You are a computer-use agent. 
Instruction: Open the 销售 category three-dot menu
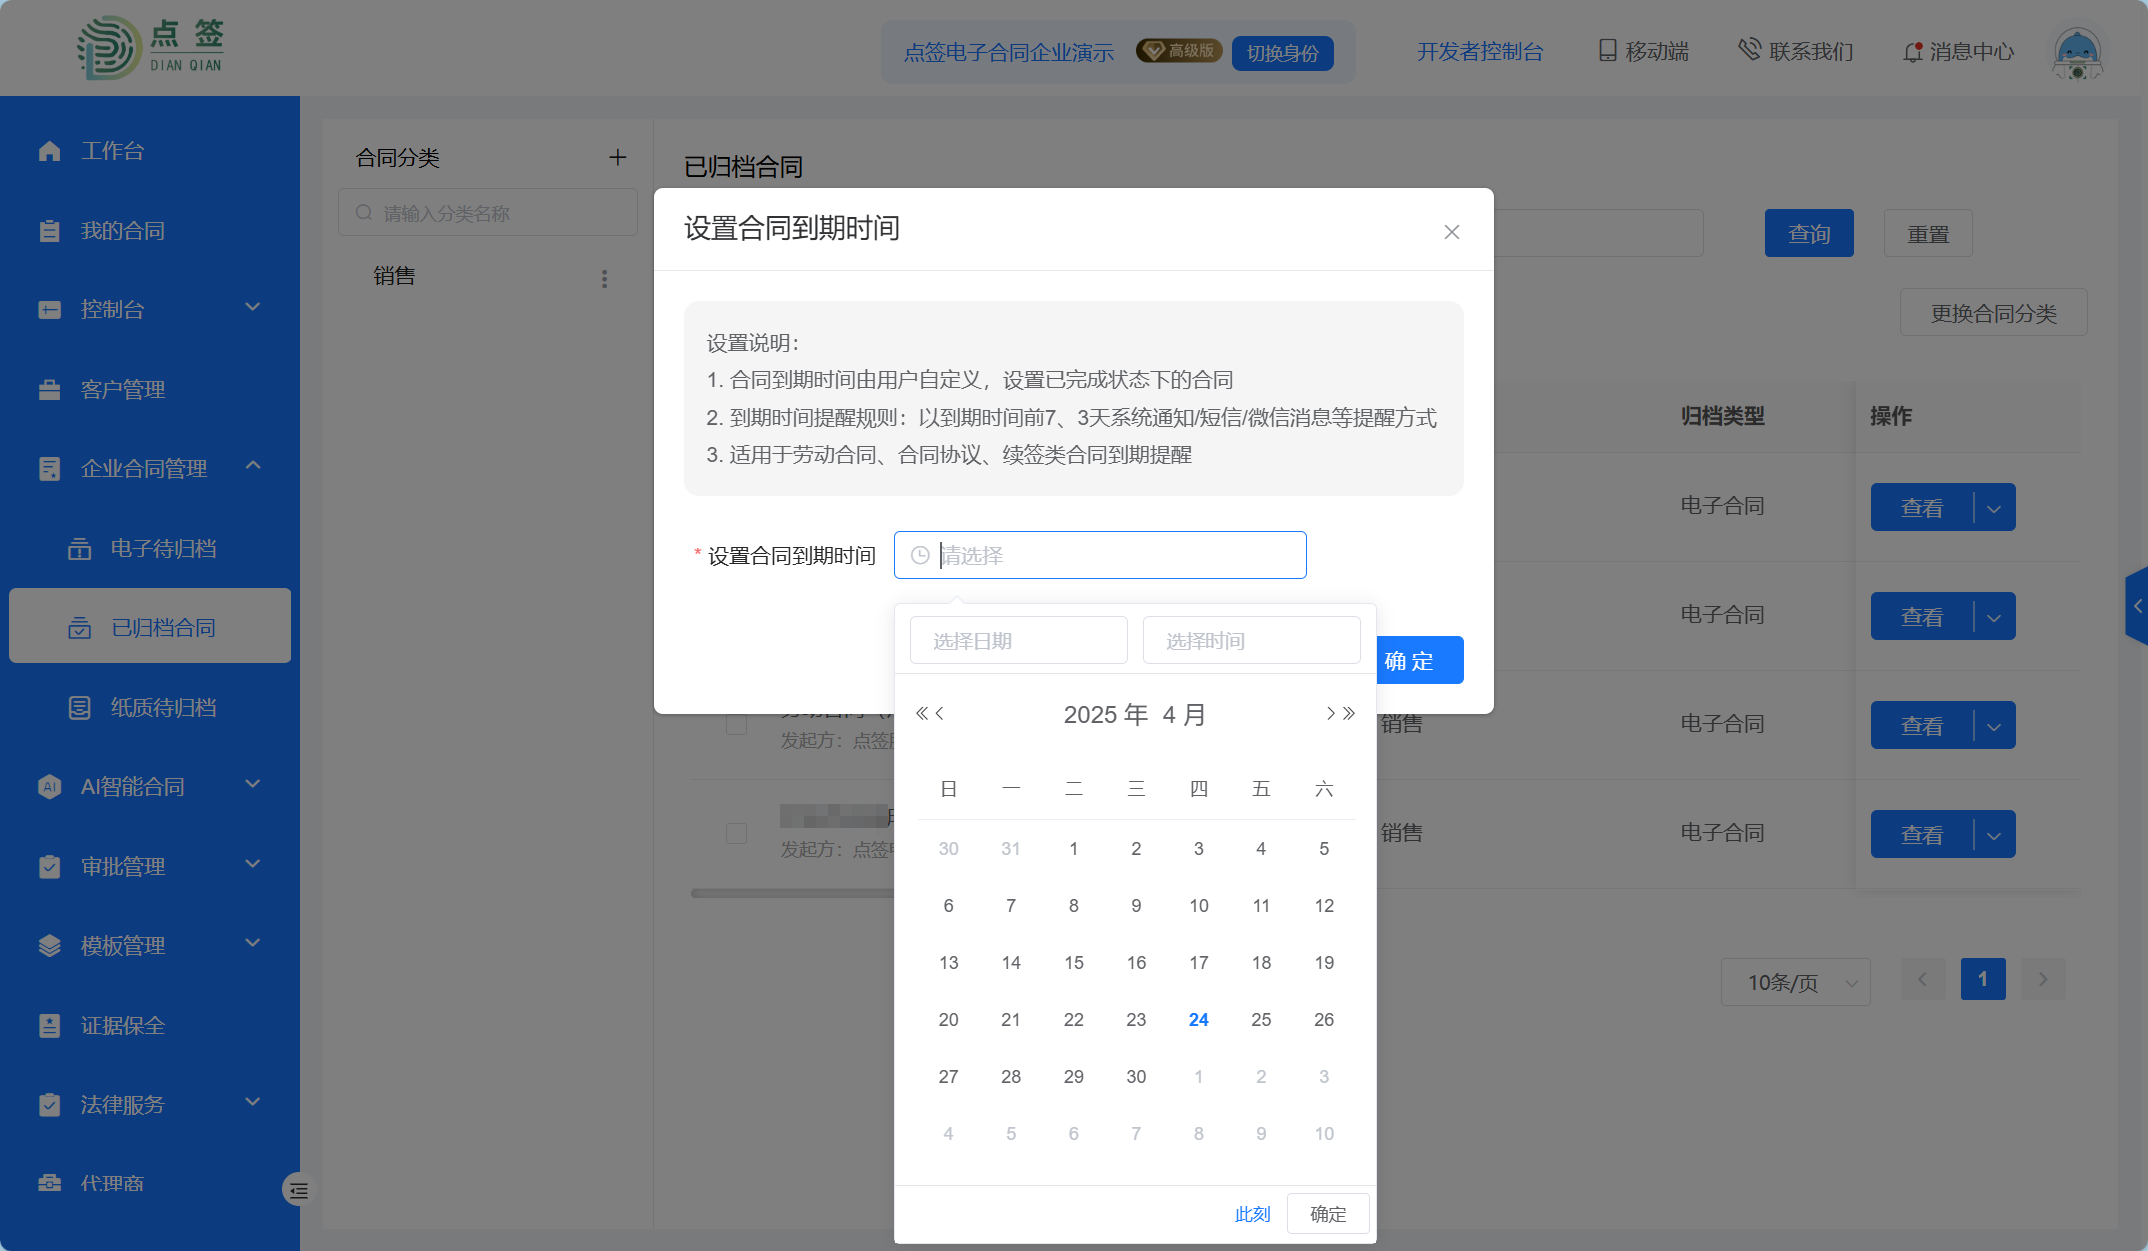point(604,279)
